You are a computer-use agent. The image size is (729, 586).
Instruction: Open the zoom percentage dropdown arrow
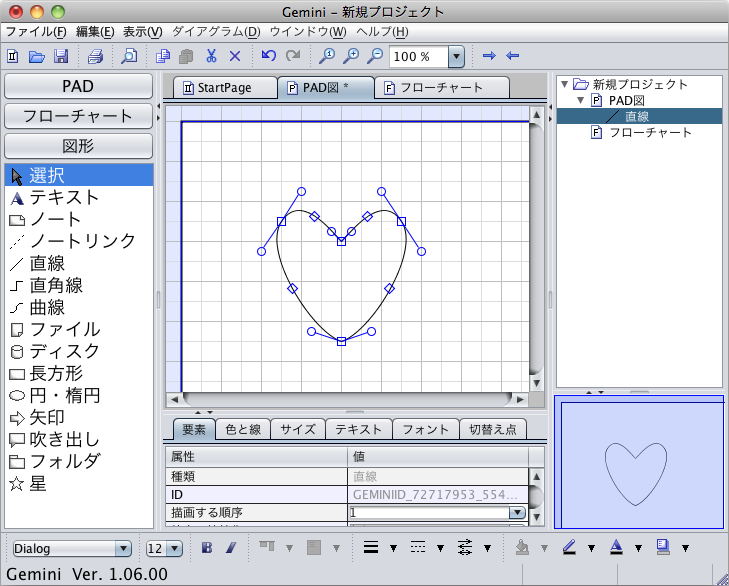(x=457, y=57)
